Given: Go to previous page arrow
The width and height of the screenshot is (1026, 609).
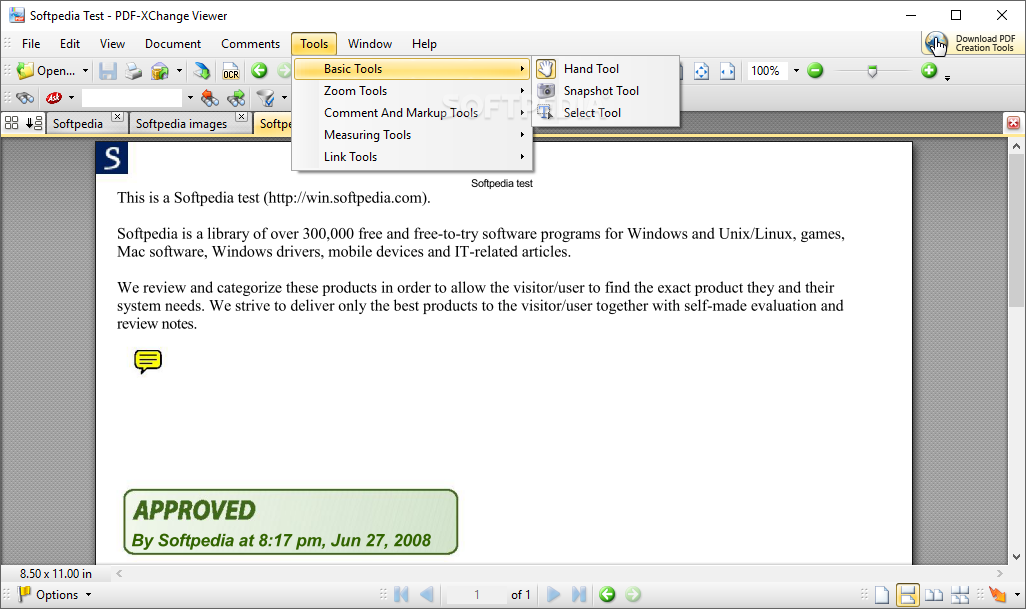Looking at the screenshot, I should (427, 595).
